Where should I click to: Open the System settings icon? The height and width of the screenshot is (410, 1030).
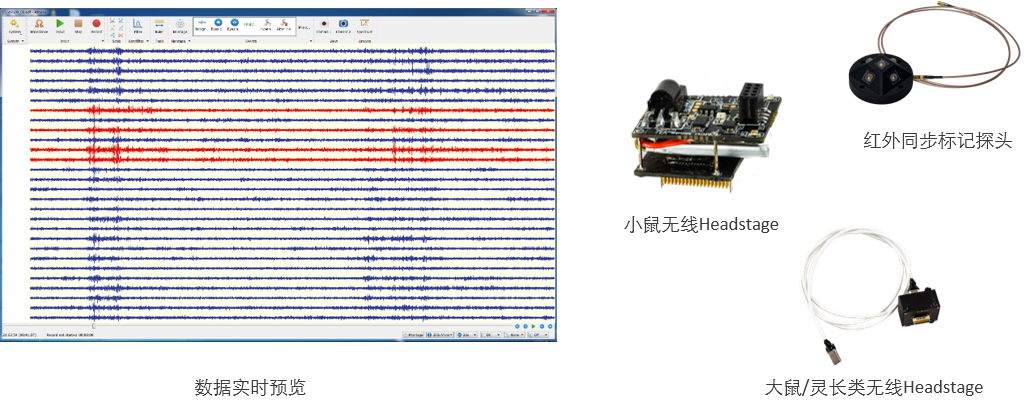pyautogui.click(x=15, y=24)
